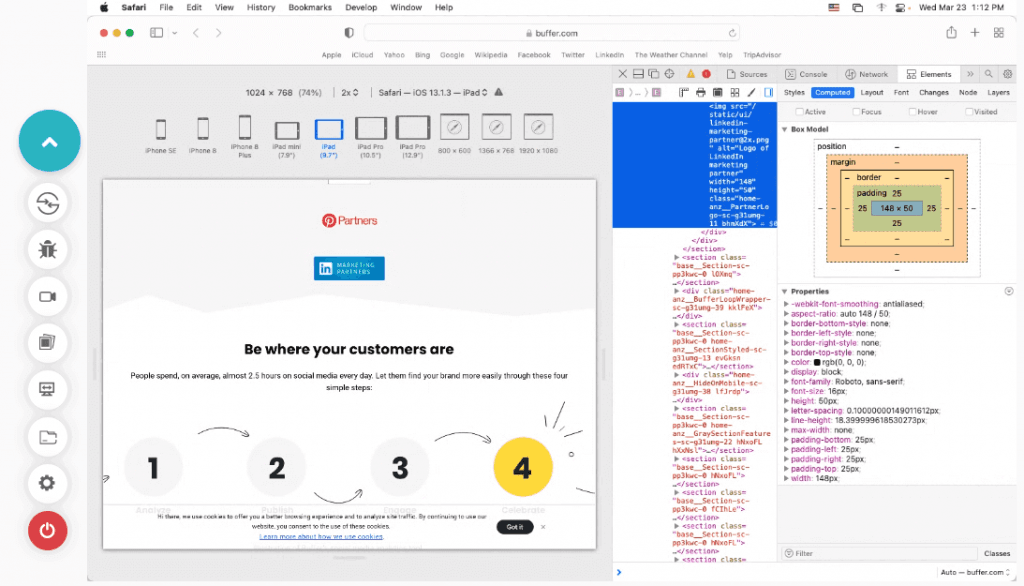
Task: Collapse the Properties section disclosure triangle
Action: (784, 291)
